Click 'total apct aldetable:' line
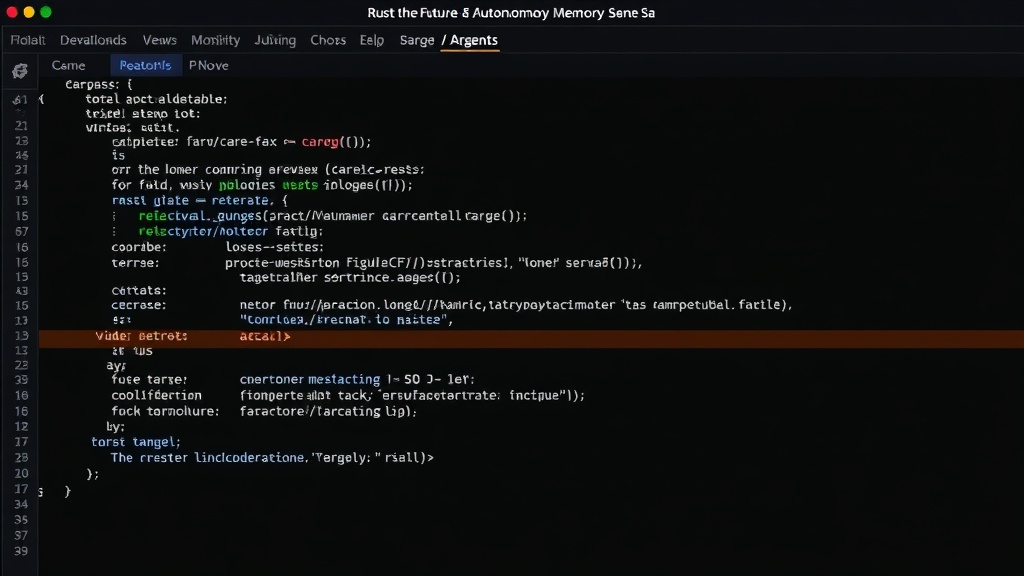Image resolution: width=1024 pixels, height=576 pixels. point(156,99)
